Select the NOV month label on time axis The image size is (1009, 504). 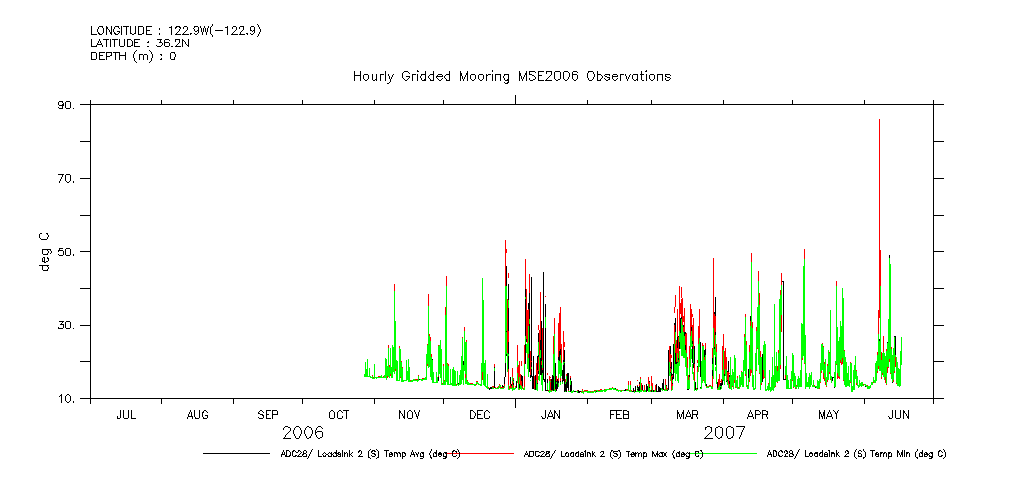point(409,414)
